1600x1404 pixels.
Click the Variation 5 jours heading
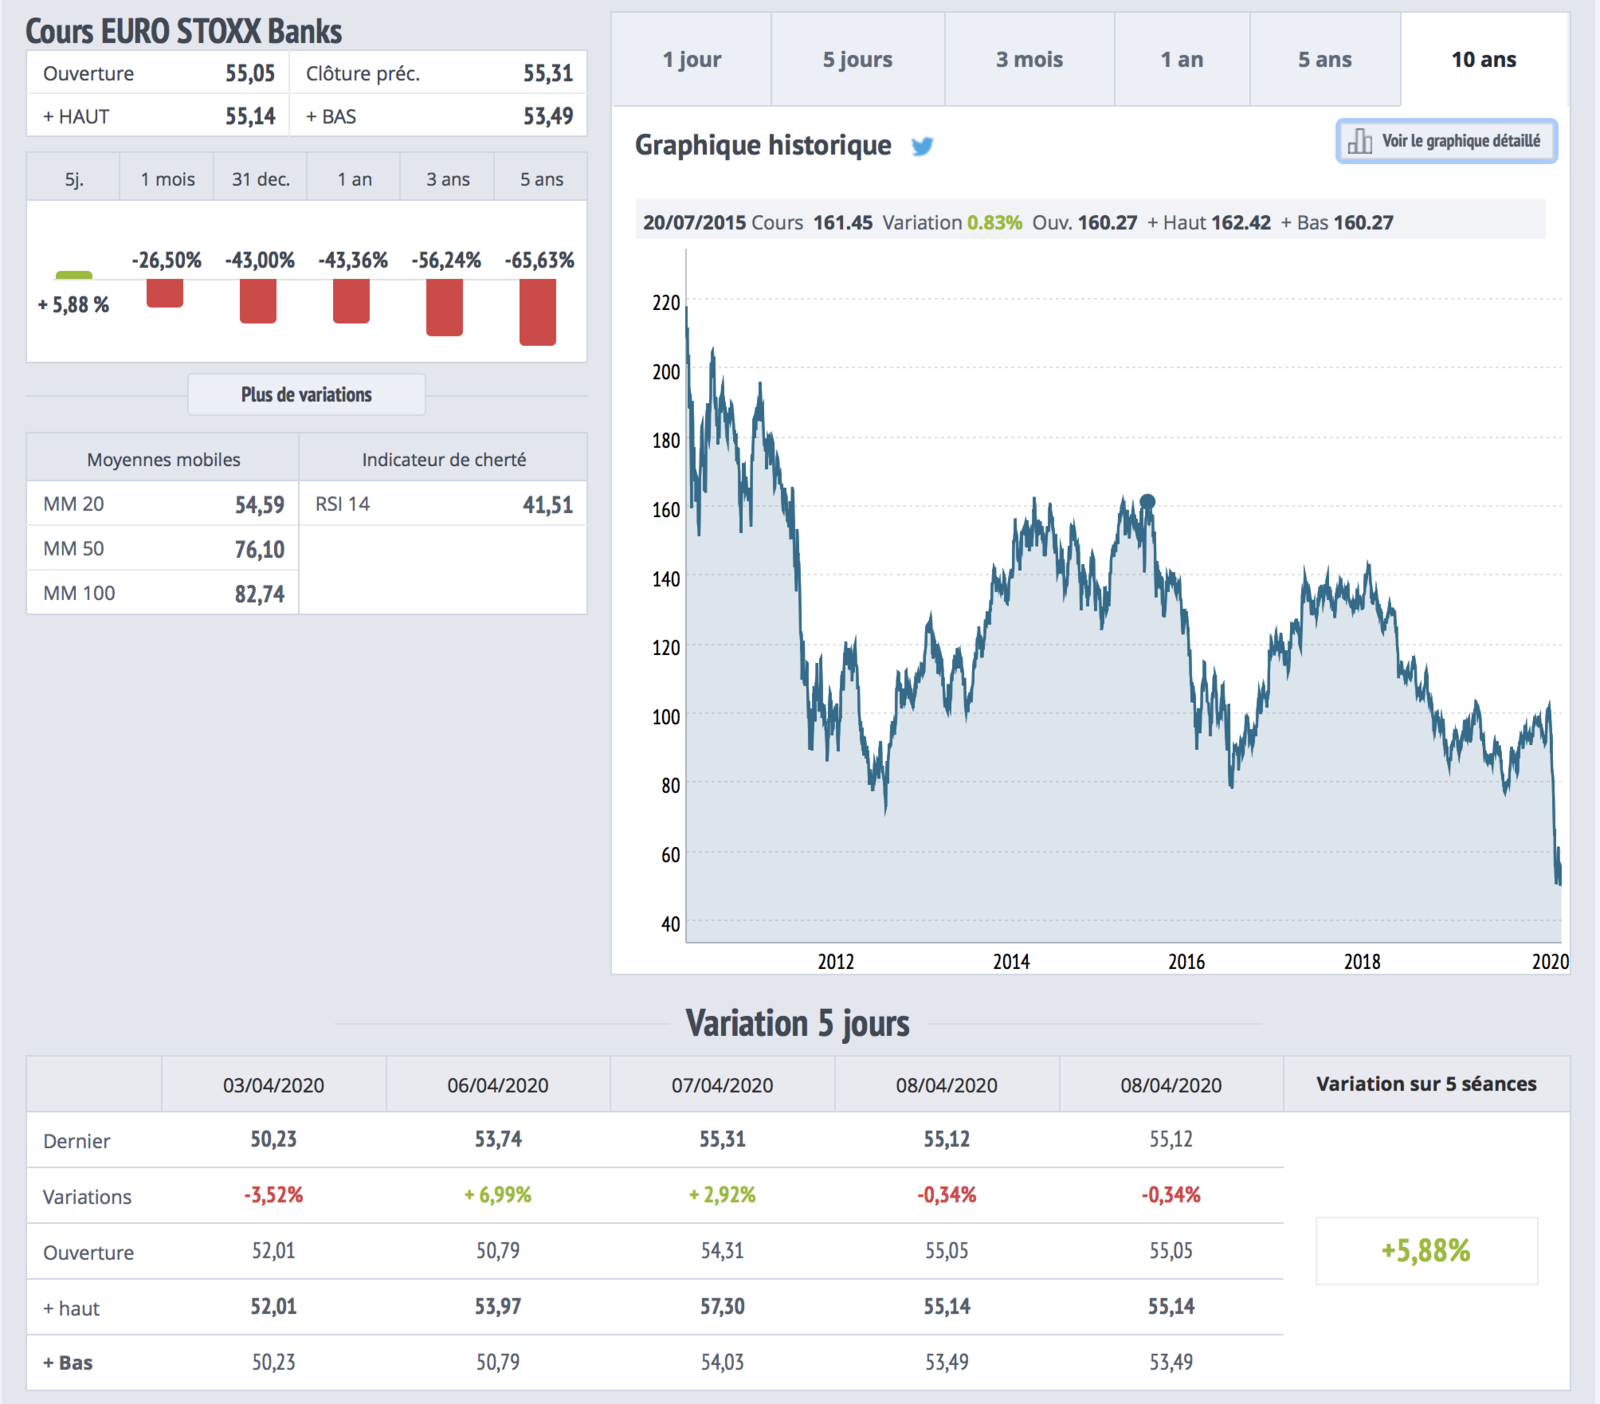tap(798, 1023)
